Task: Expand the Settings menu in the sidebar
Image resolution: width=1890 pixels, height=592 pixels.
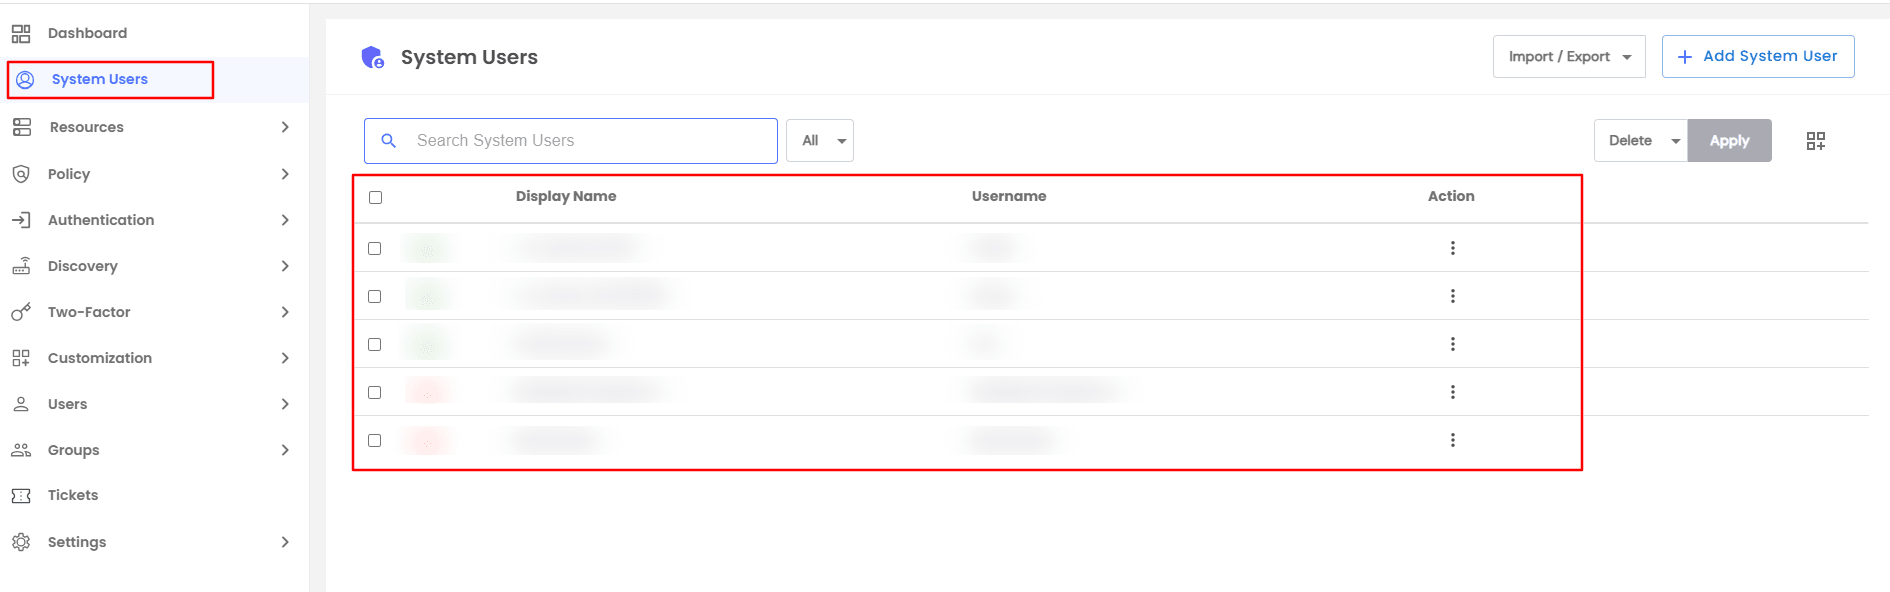Action: point(76,541)
